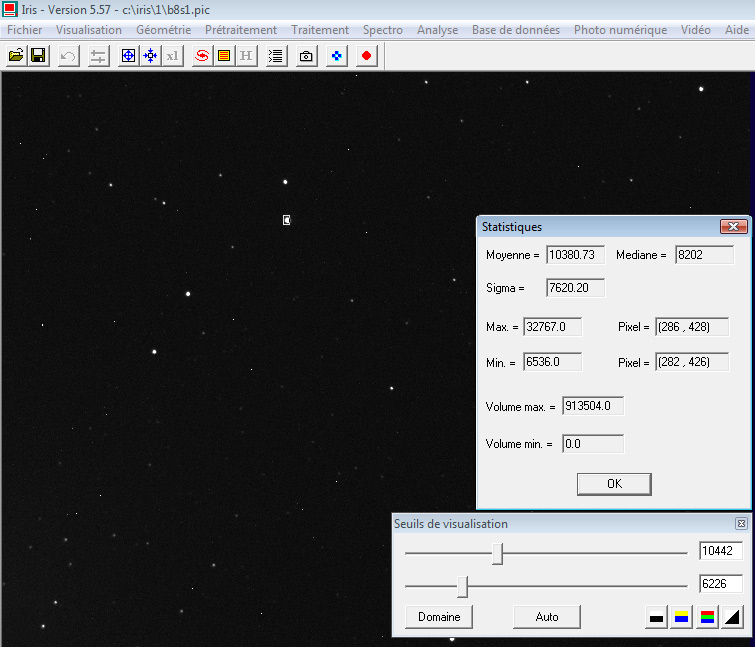
Task: Select the Sigma value 7620.20
Action: 575,288
